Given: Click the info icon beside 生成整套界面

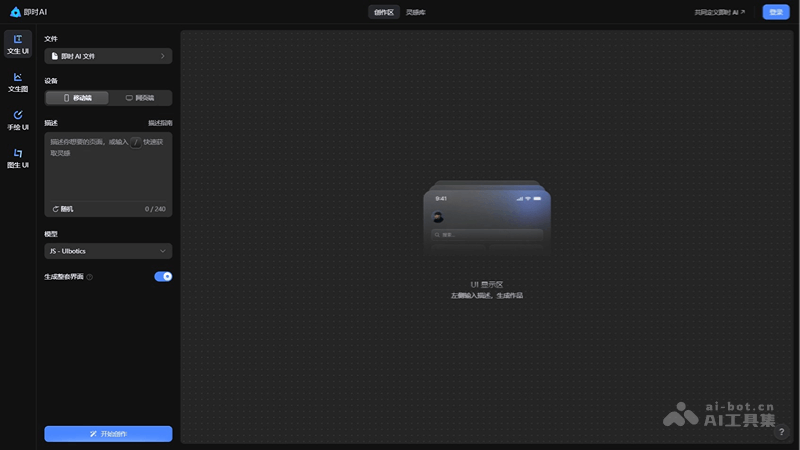Looking at the screenshot, I should [90, 277].
